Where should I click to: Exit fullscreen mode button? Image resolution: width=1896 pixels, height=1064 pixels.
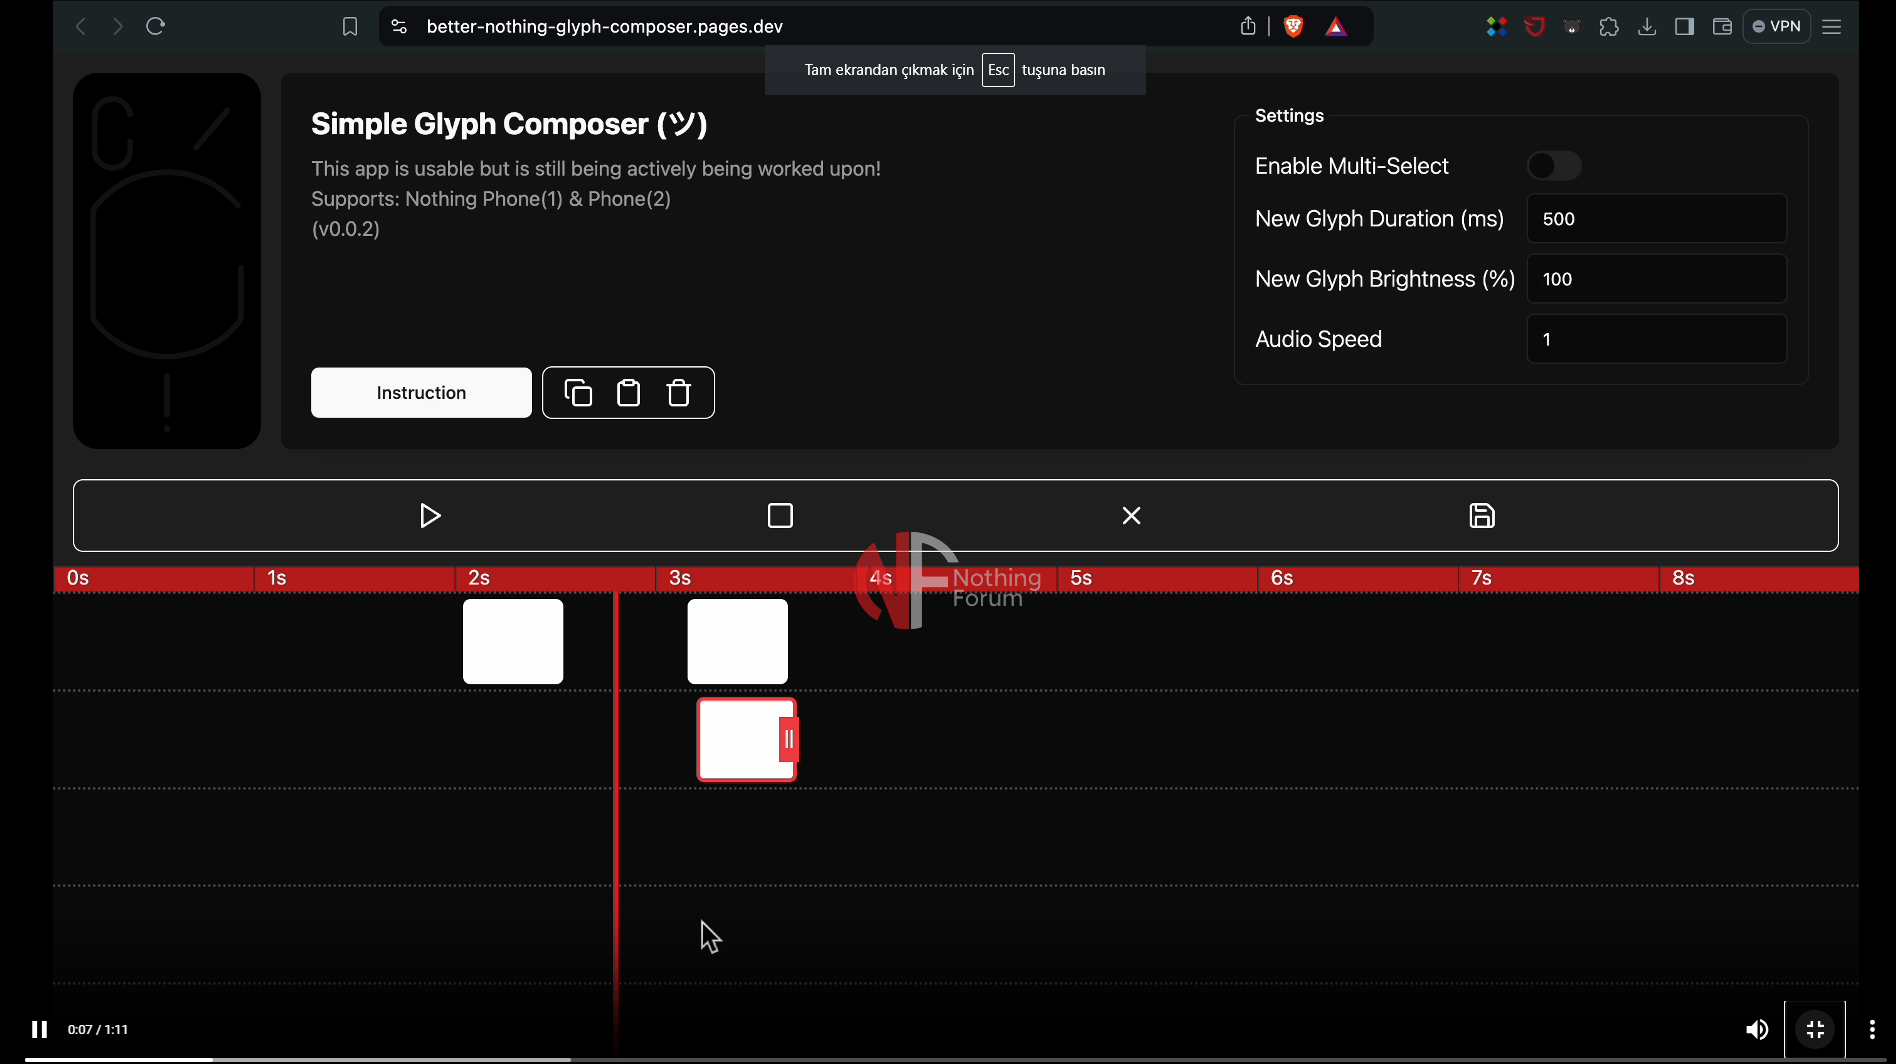(x=1815, y=1029)
